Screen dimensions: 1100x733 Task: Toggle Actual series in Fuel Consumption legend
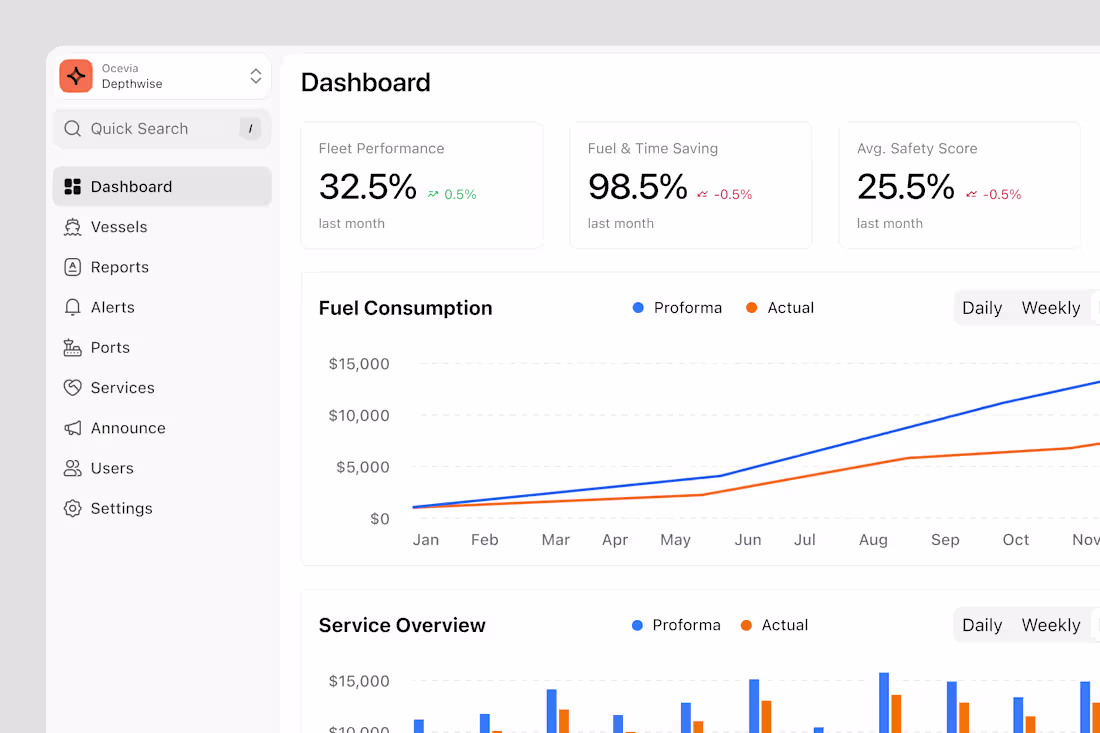pos(779,308)
